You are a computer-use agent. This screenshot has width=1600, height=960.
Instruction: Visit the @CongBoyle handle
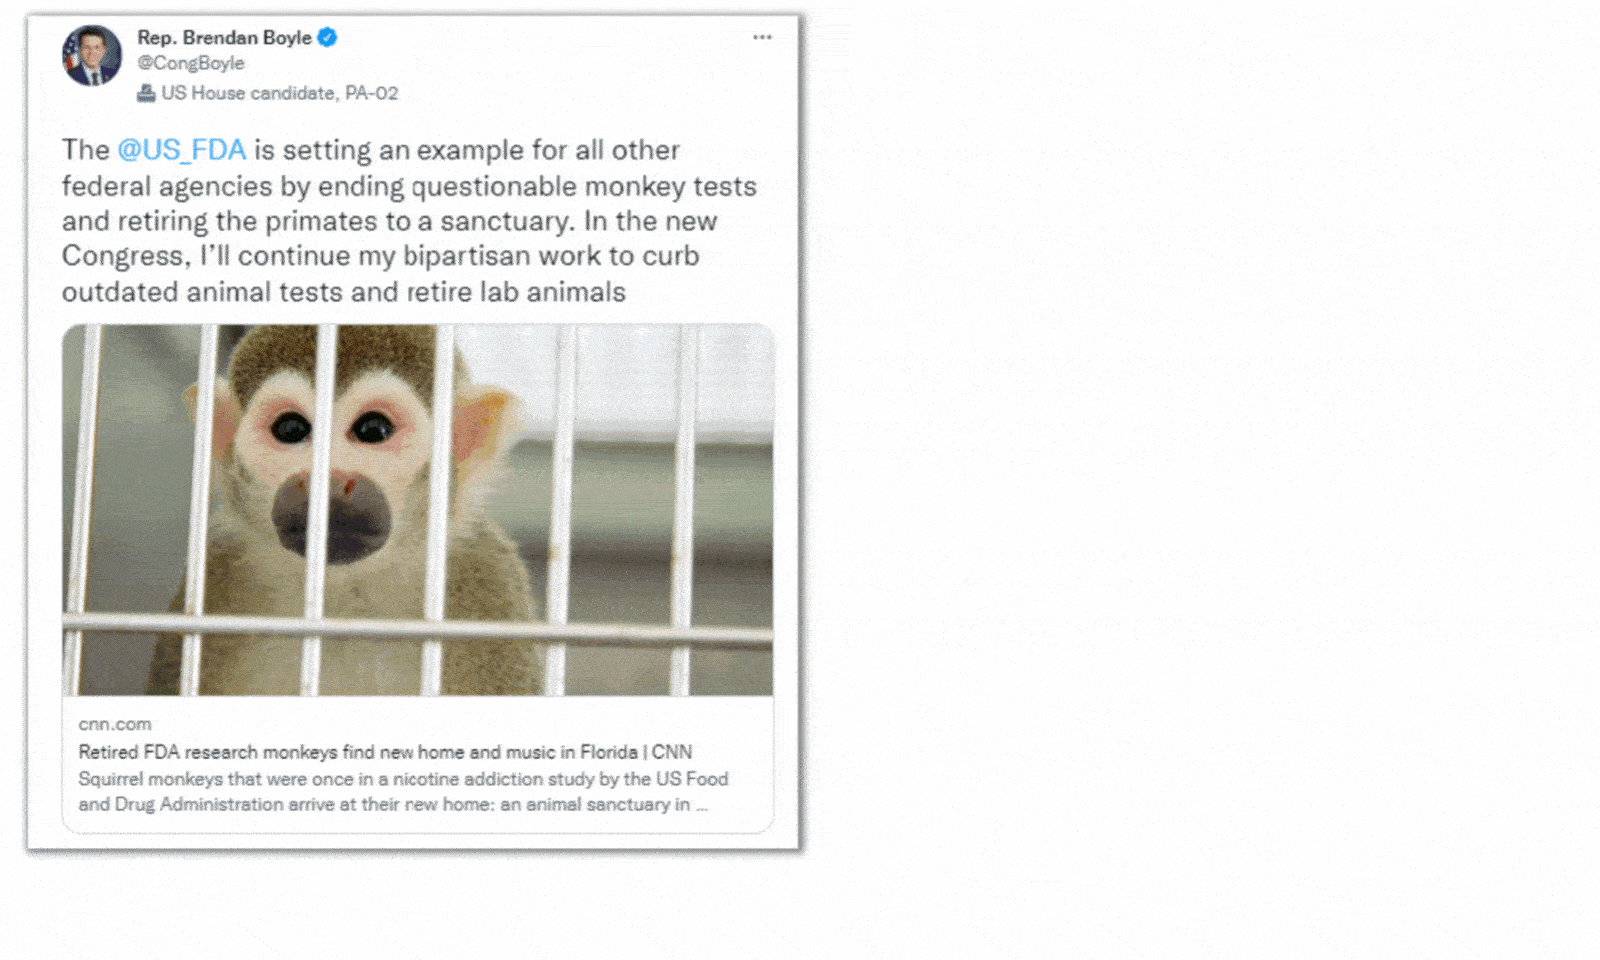pos(190,63)
